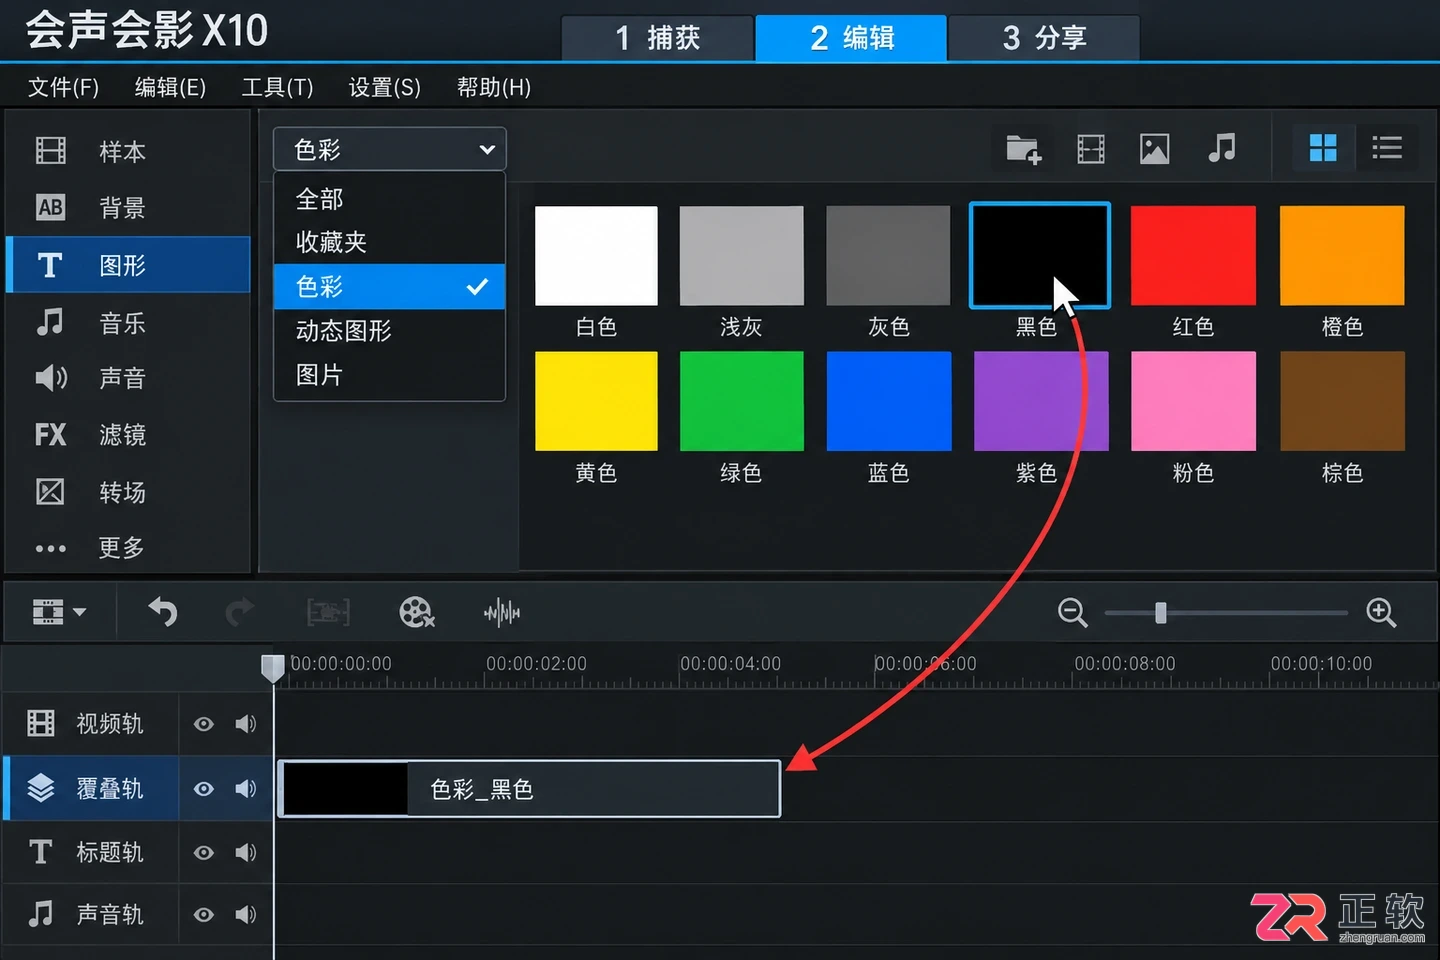Screen dimensions: 1440x960
Task: Adjust the timeline zoom slider handle
Action: 1160,612
